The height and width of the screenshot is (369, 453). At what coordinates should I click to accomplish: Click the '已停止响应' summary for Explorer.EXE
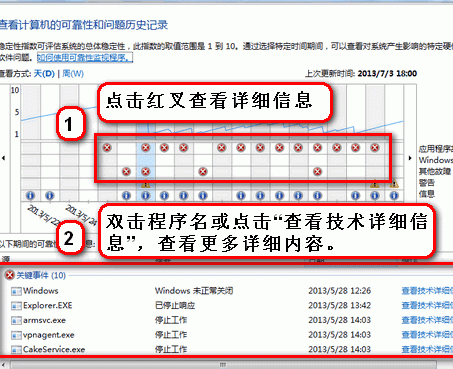[175, 306]
